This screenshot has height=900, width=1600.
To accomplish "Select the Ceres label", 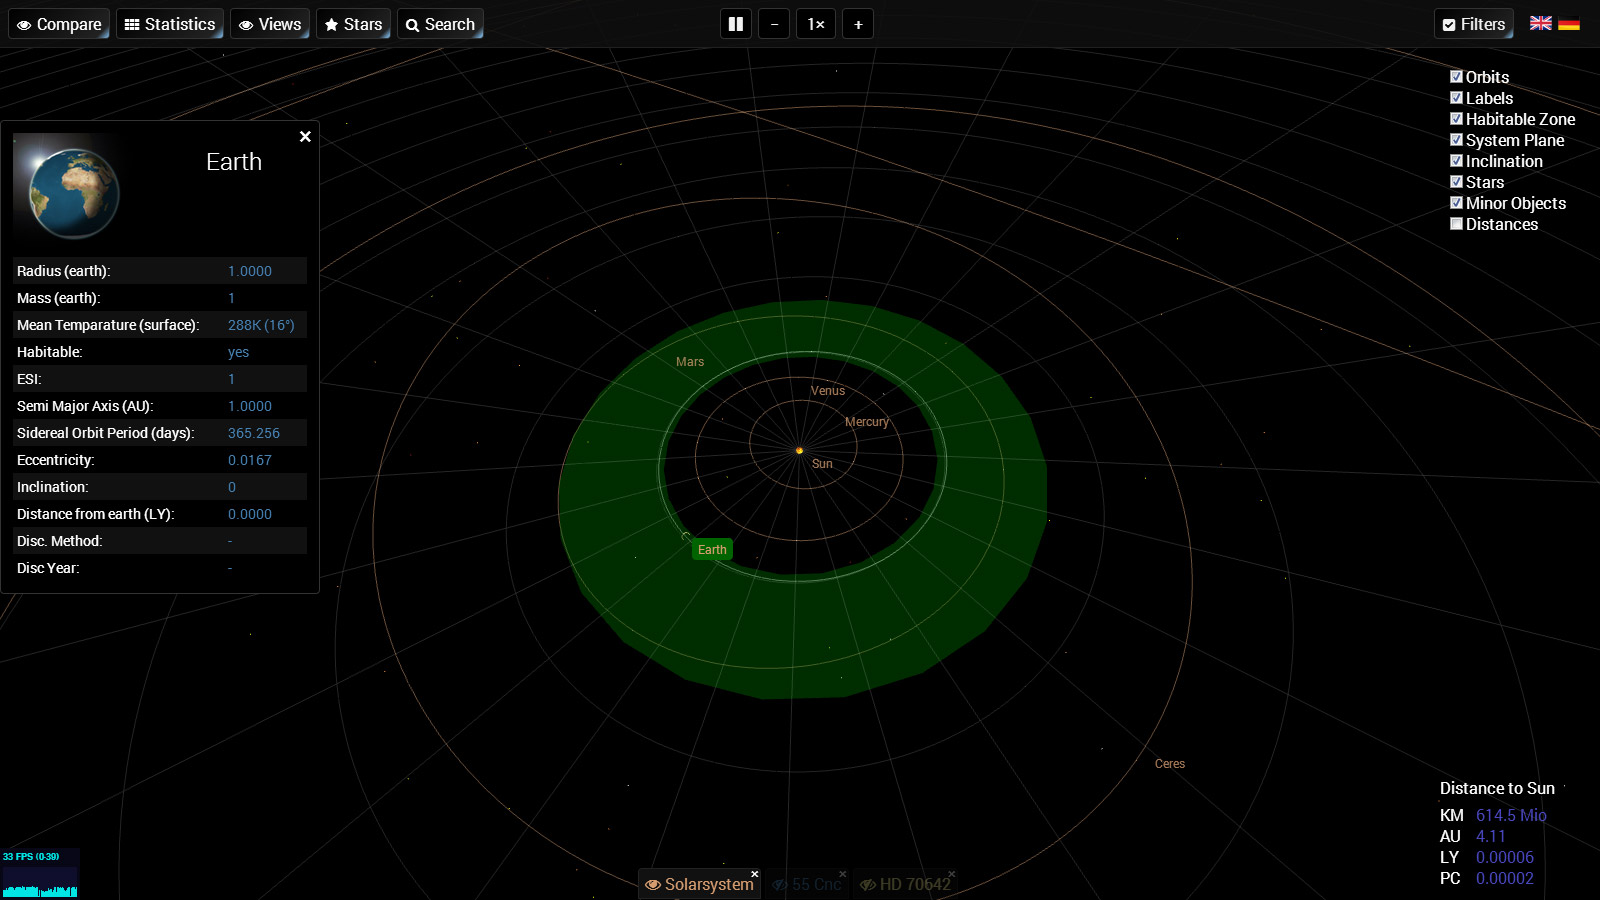I will point(1170,764).
